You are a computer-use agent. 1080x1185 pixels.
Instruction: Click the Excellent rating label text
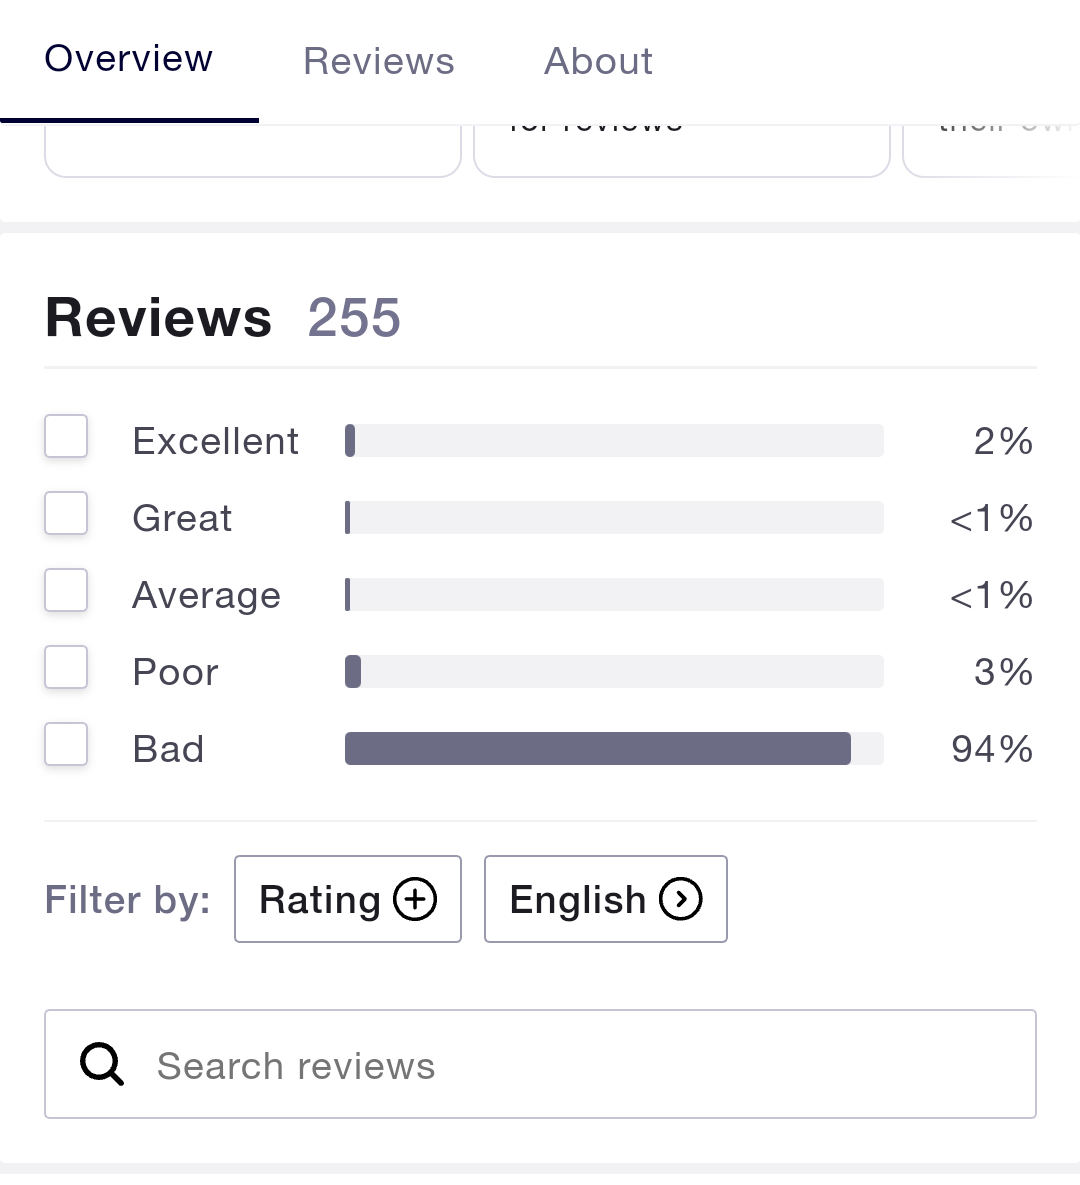coord(215,441)
